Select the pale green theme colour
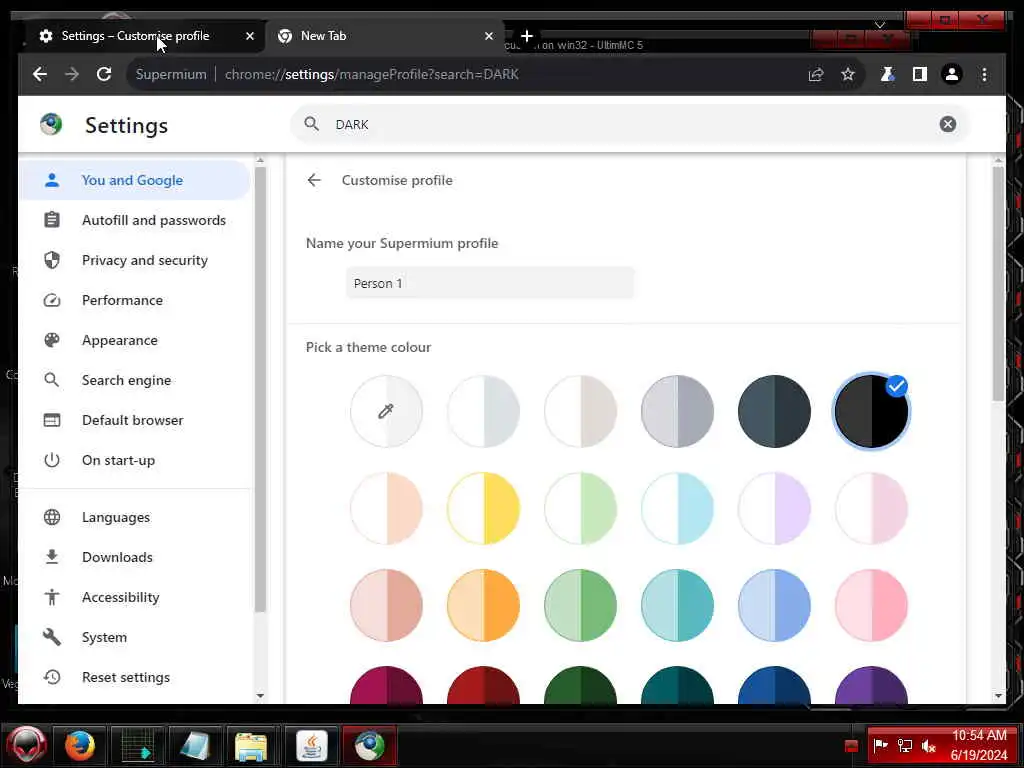 pyautogui.click(x=580, y=508)
